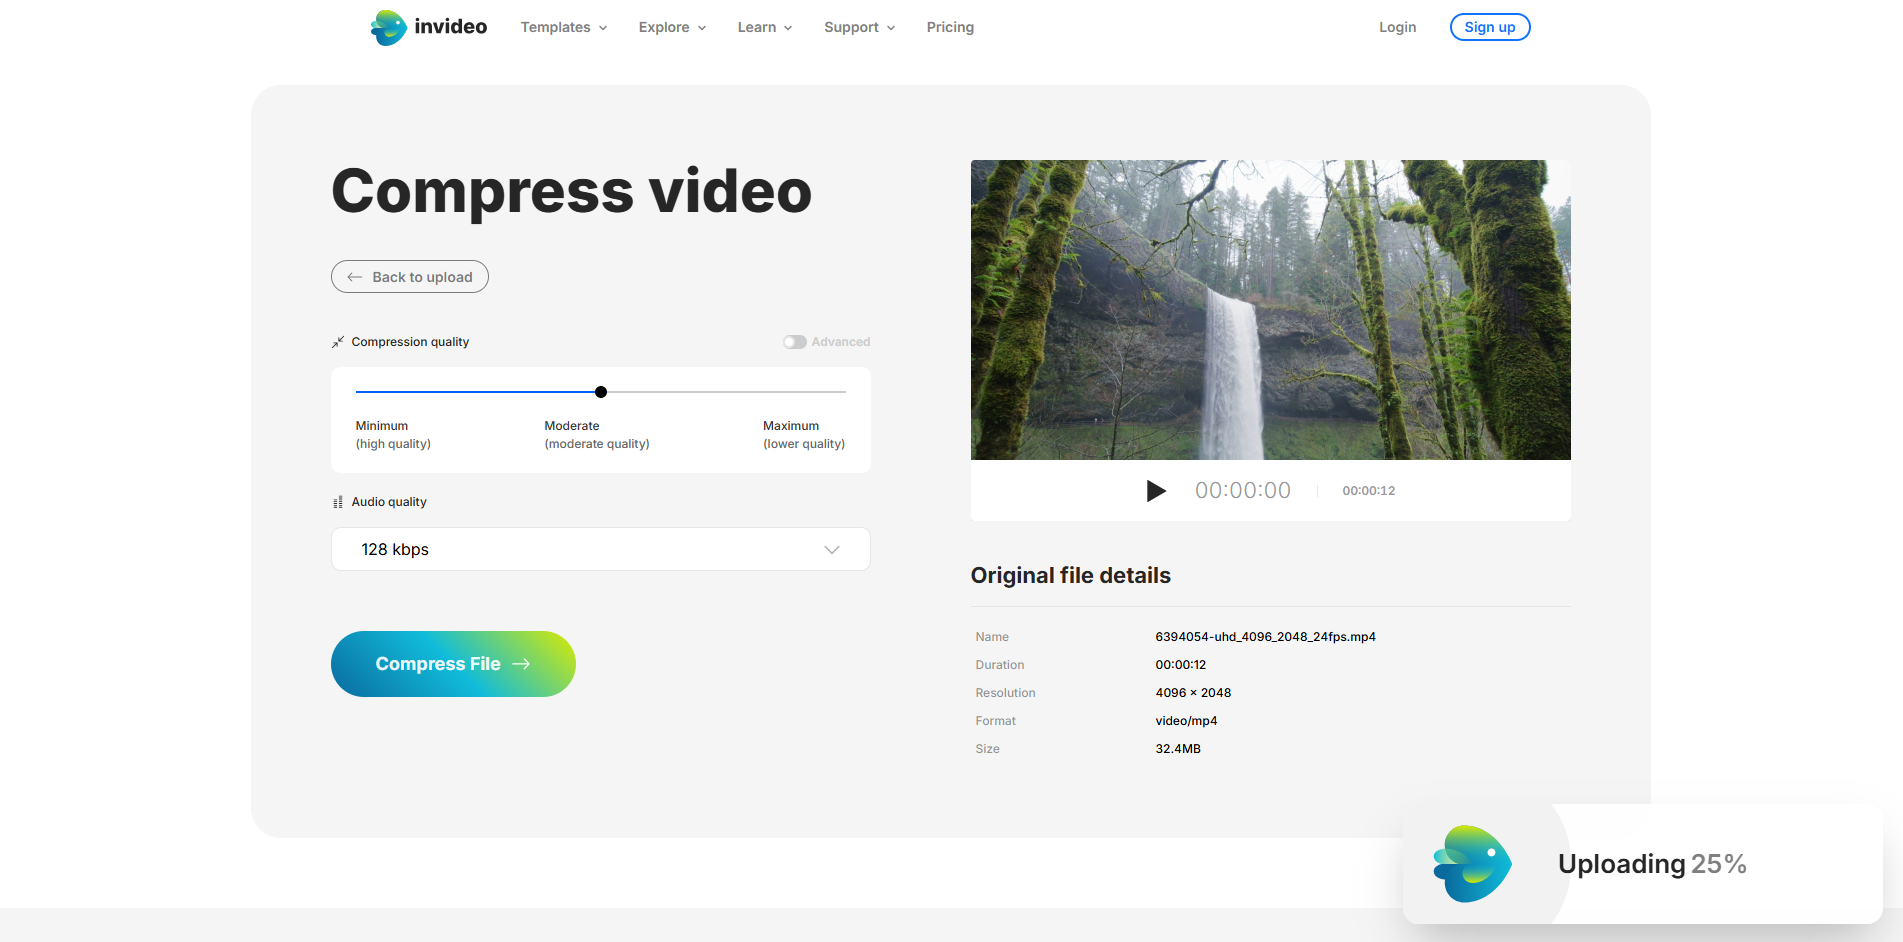The width and height of the screenshot is (1903, 942).
Task: Click the audio quality bars icon
Action: pos(337,501)
